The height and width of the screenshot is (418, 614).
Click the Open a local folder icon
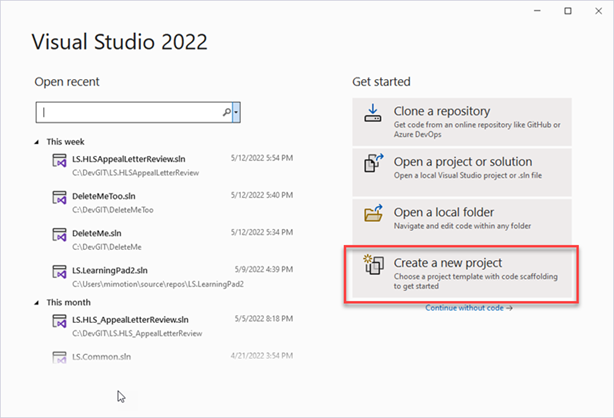tap(374, 214)
